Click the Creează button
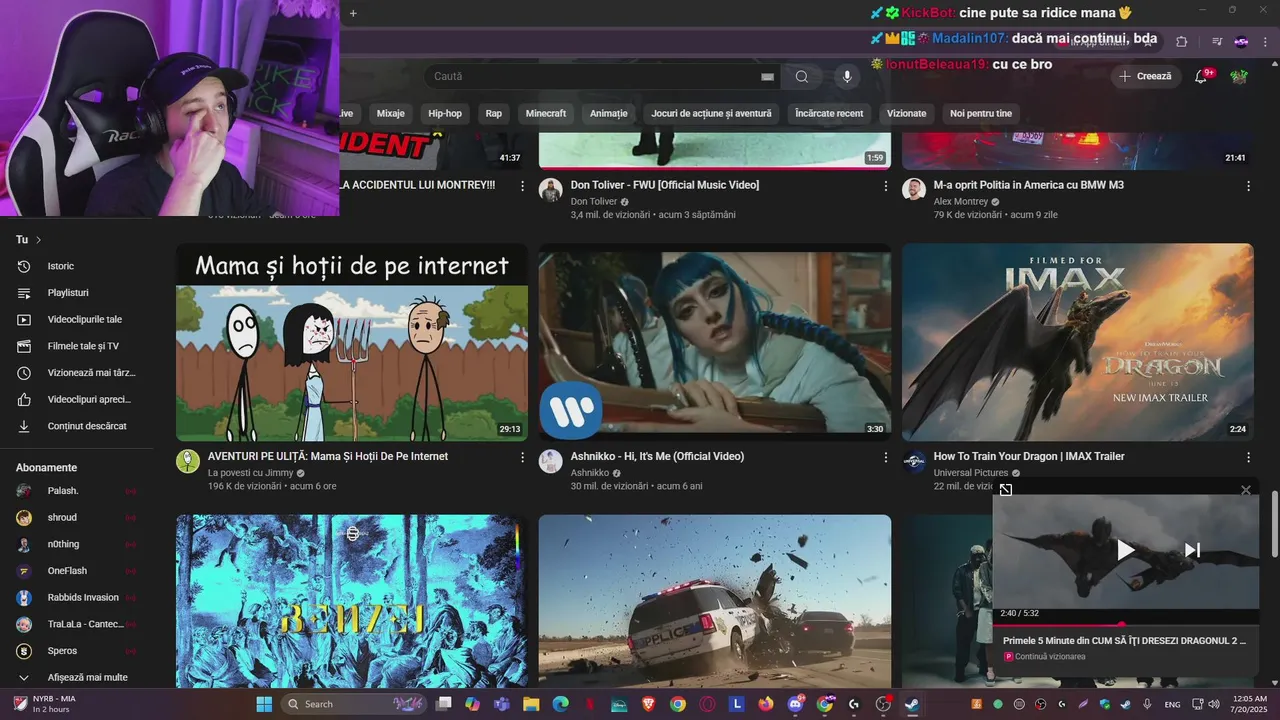This screenshot has width=1280, height=720. [x=1146, y=77]
